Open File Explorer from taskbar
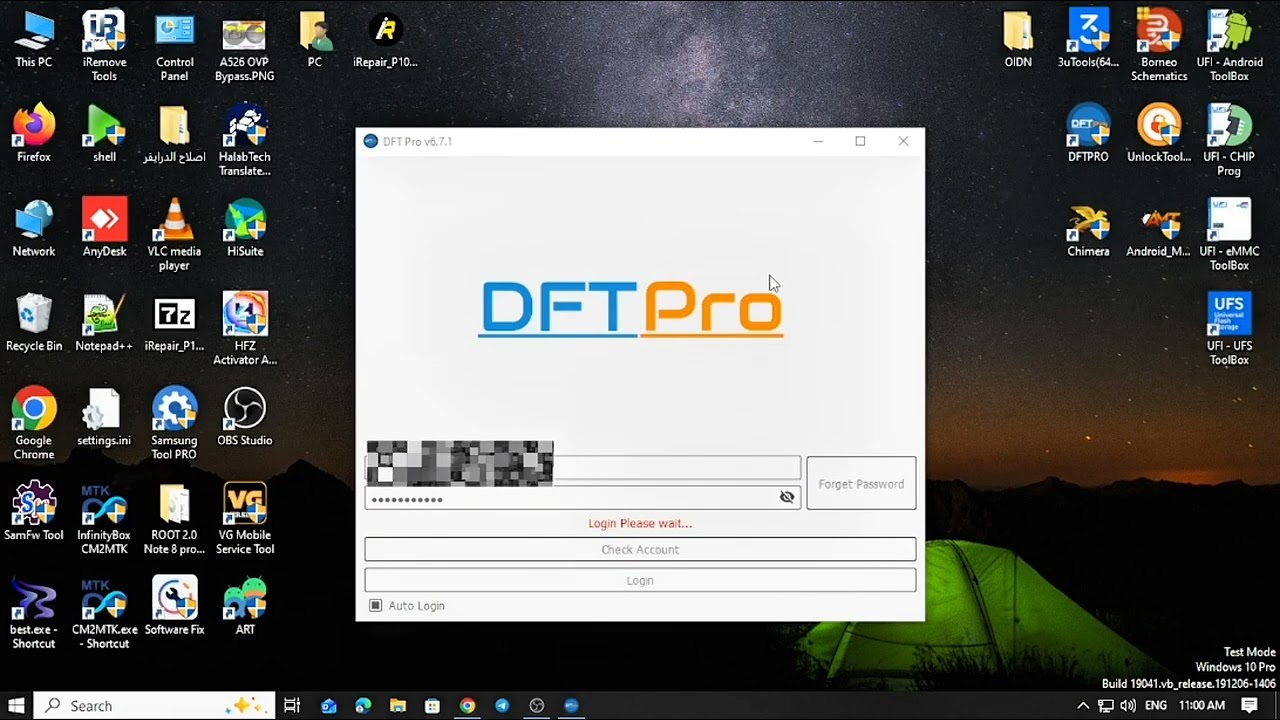1280x720 pixels. click(x=398, y=705)
